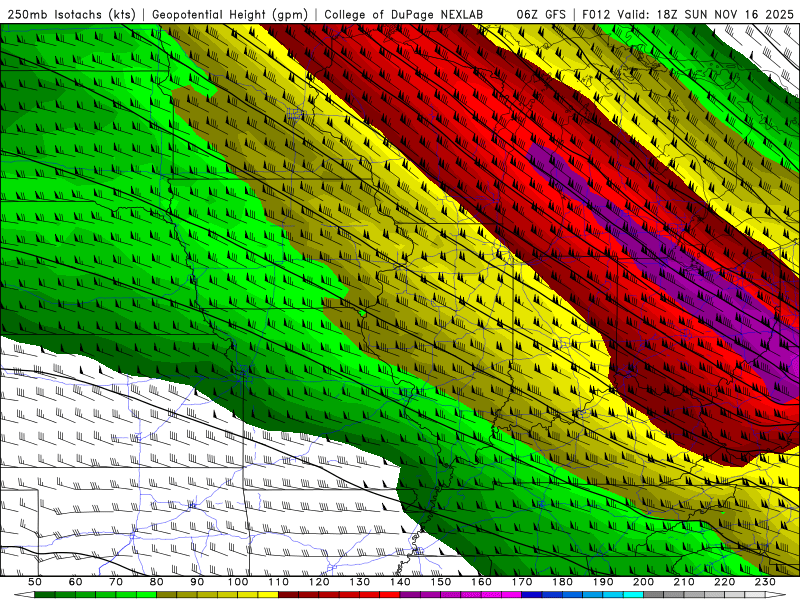Click the 80 value on the color scale

156,582
